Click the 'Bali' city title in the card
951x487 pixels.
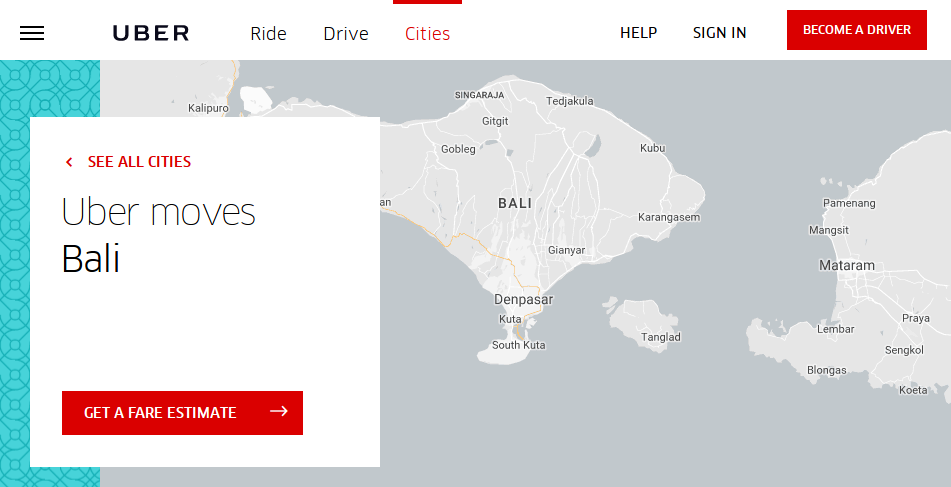point(91,259)
